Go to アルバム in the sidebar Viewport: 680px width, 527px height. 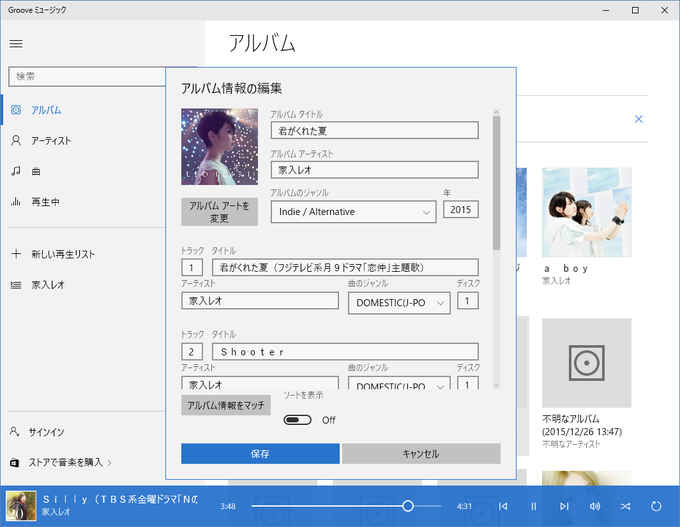[x=46, y=110]
